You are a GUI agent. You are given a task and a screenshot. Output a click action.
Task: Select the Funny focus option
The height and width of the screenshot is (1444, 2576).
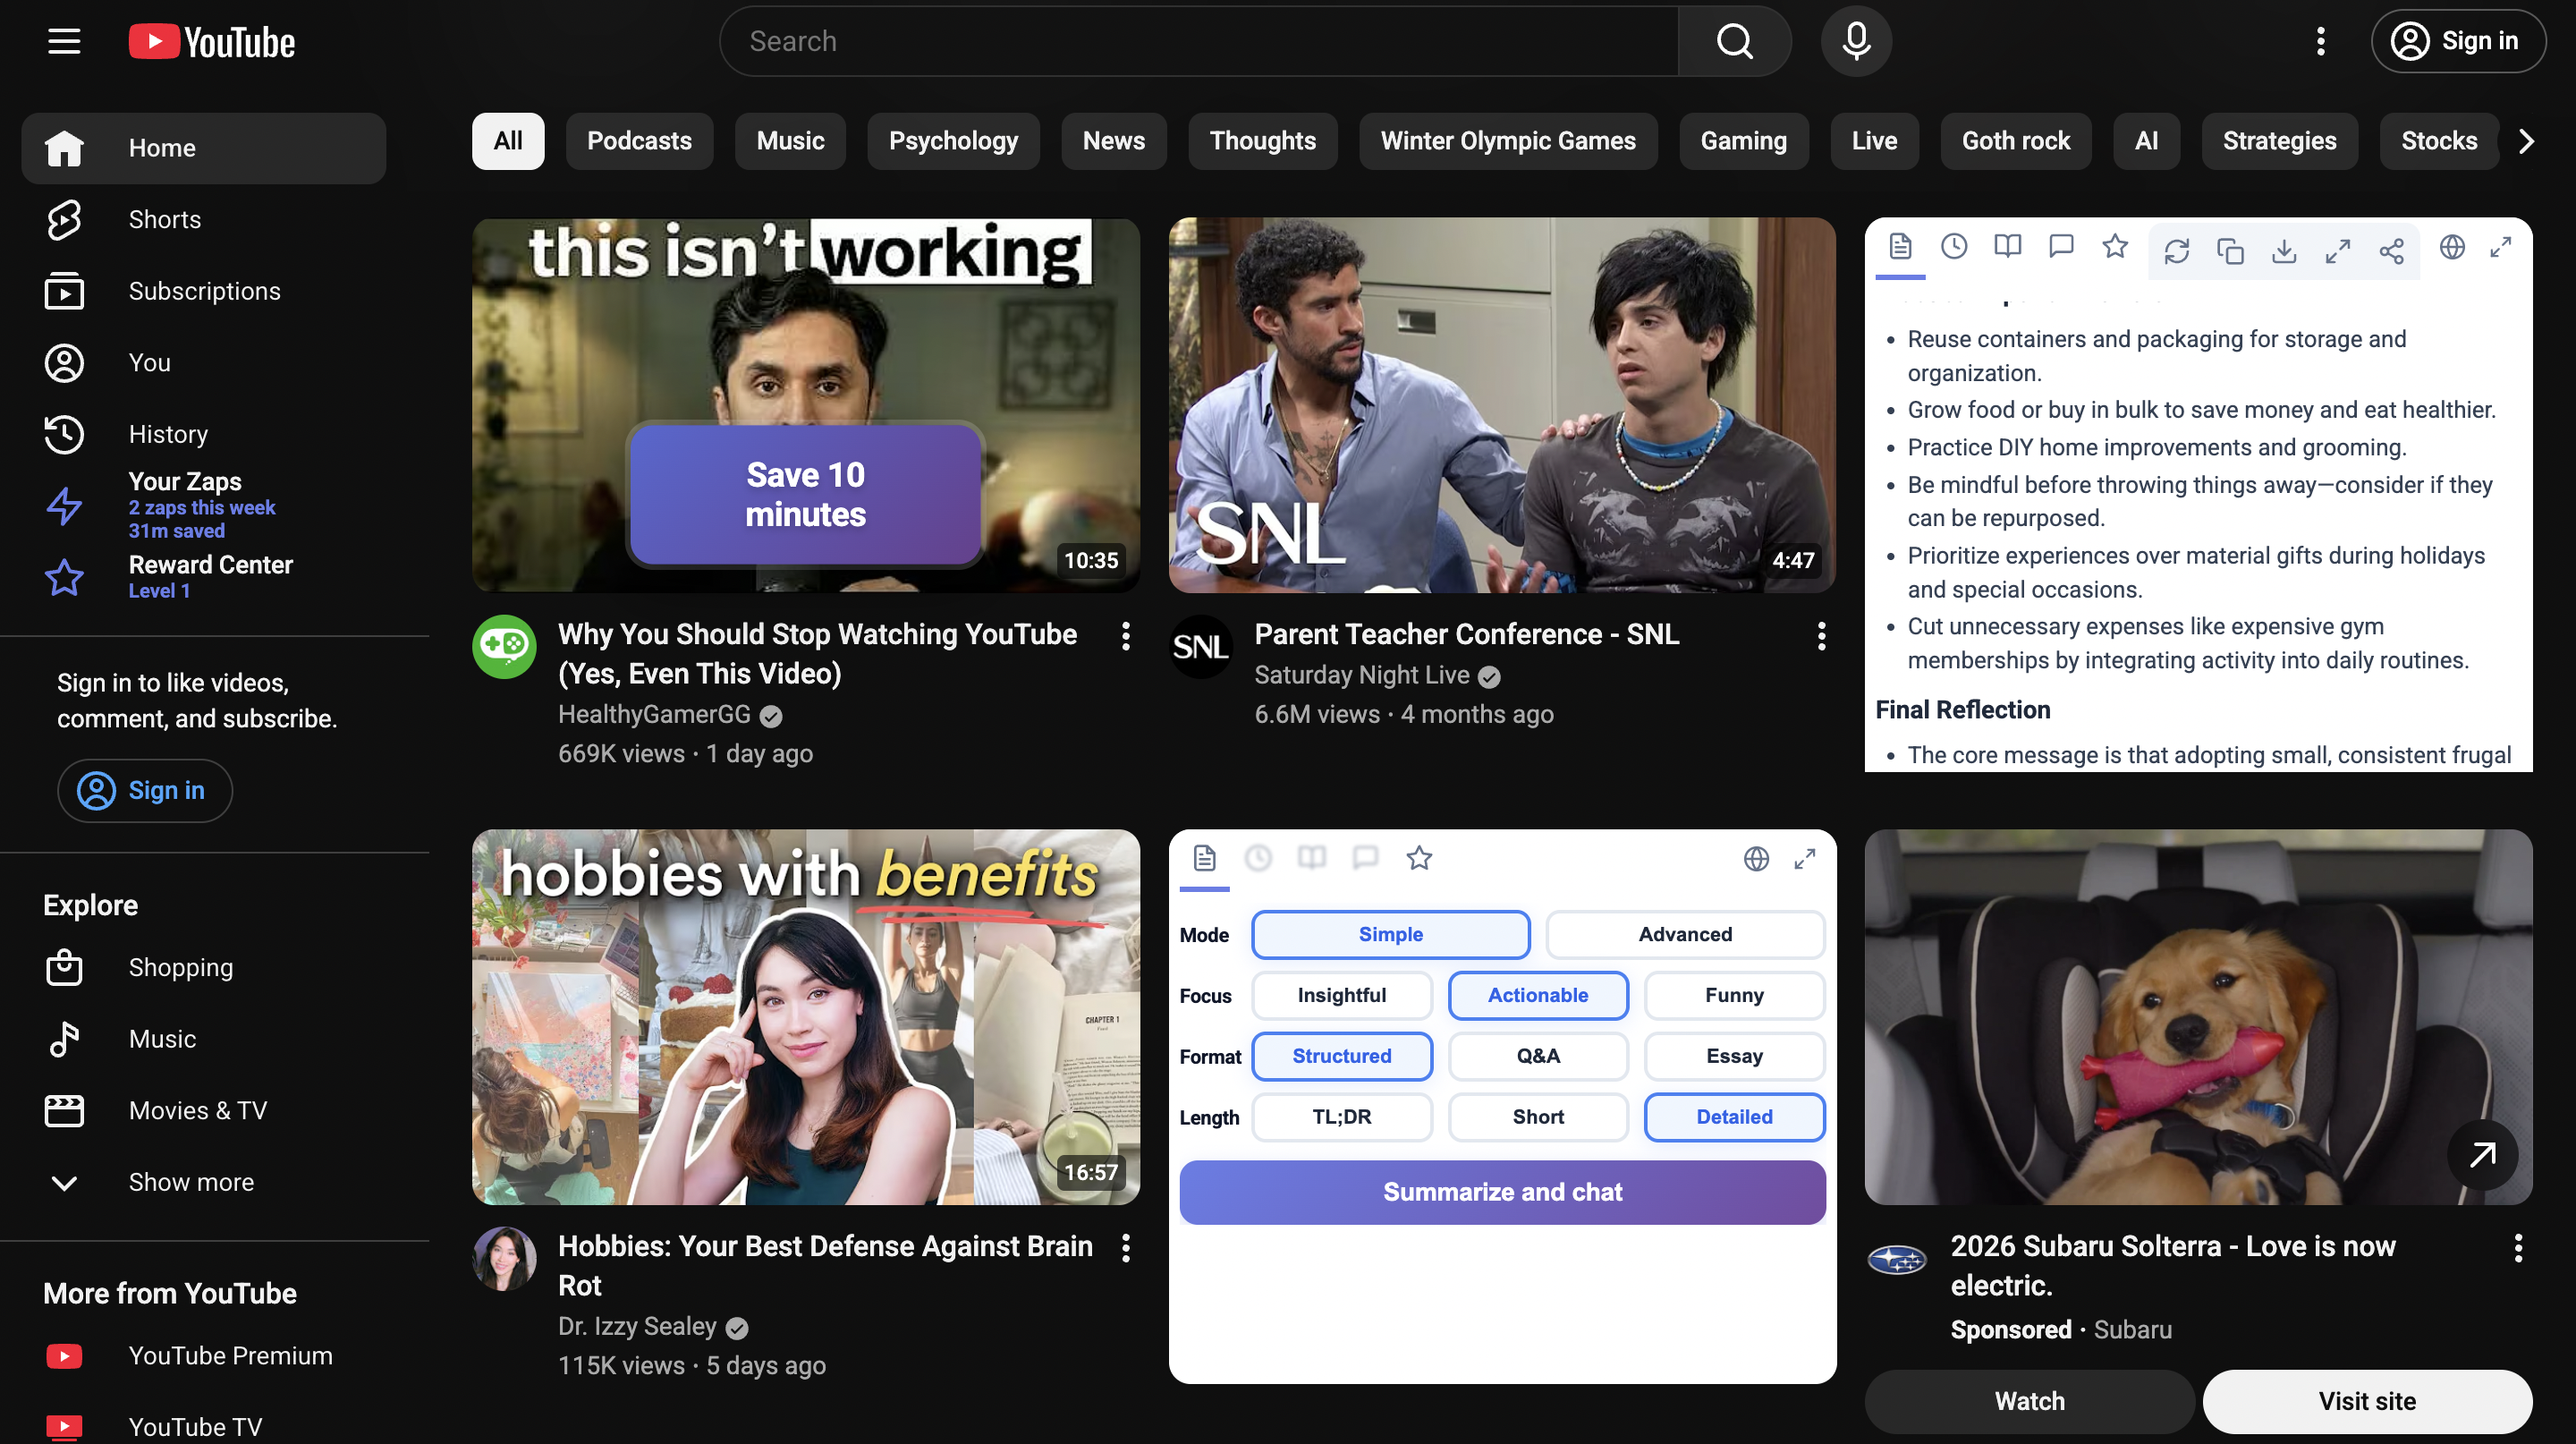[1734, 995]
